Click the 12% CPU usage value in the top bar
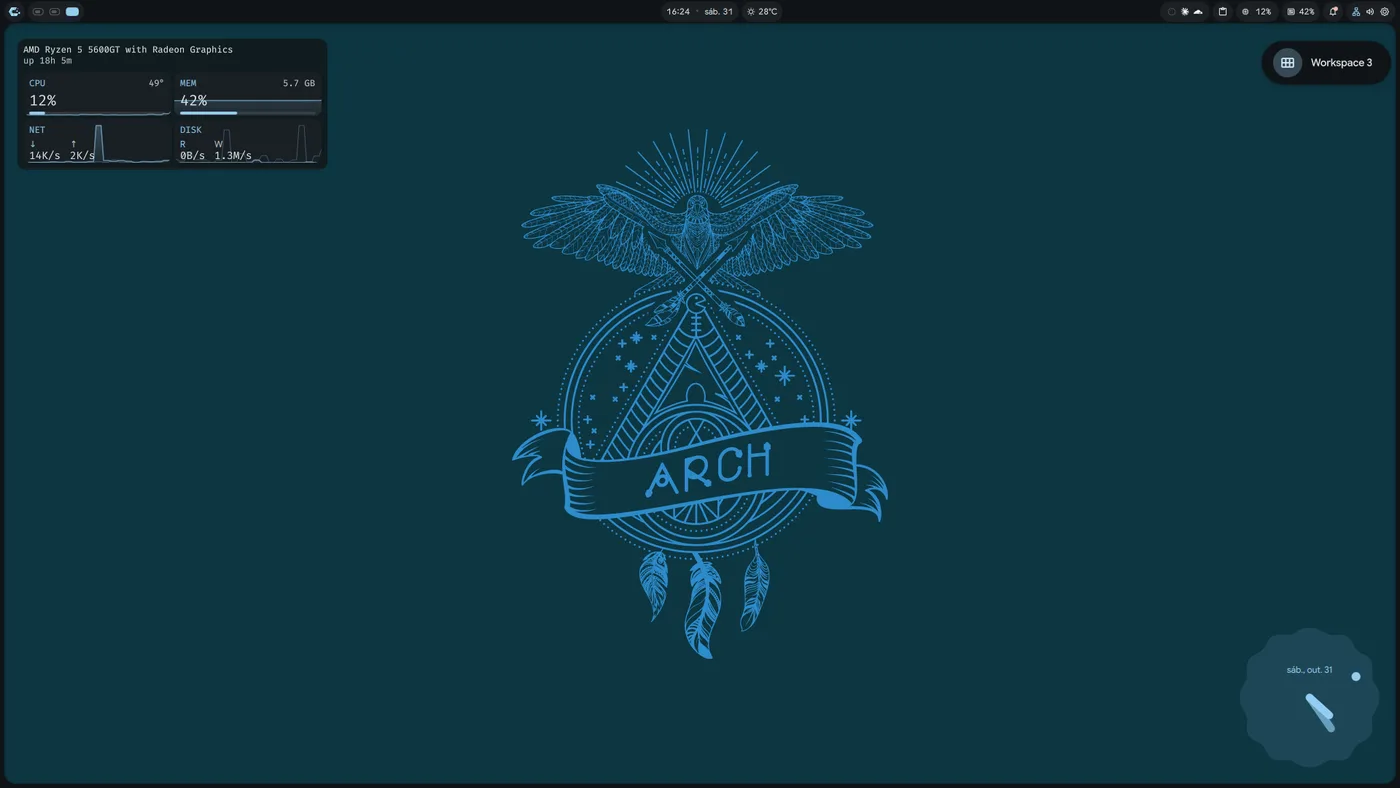The height and width of the screenshot is (788, 1400). pyautogui.click(x=1263, y=12)
